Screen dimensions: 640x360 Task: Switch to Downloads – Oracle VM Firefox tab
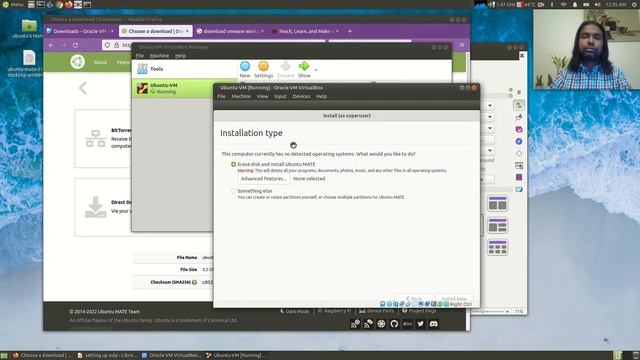pos(80,31)
